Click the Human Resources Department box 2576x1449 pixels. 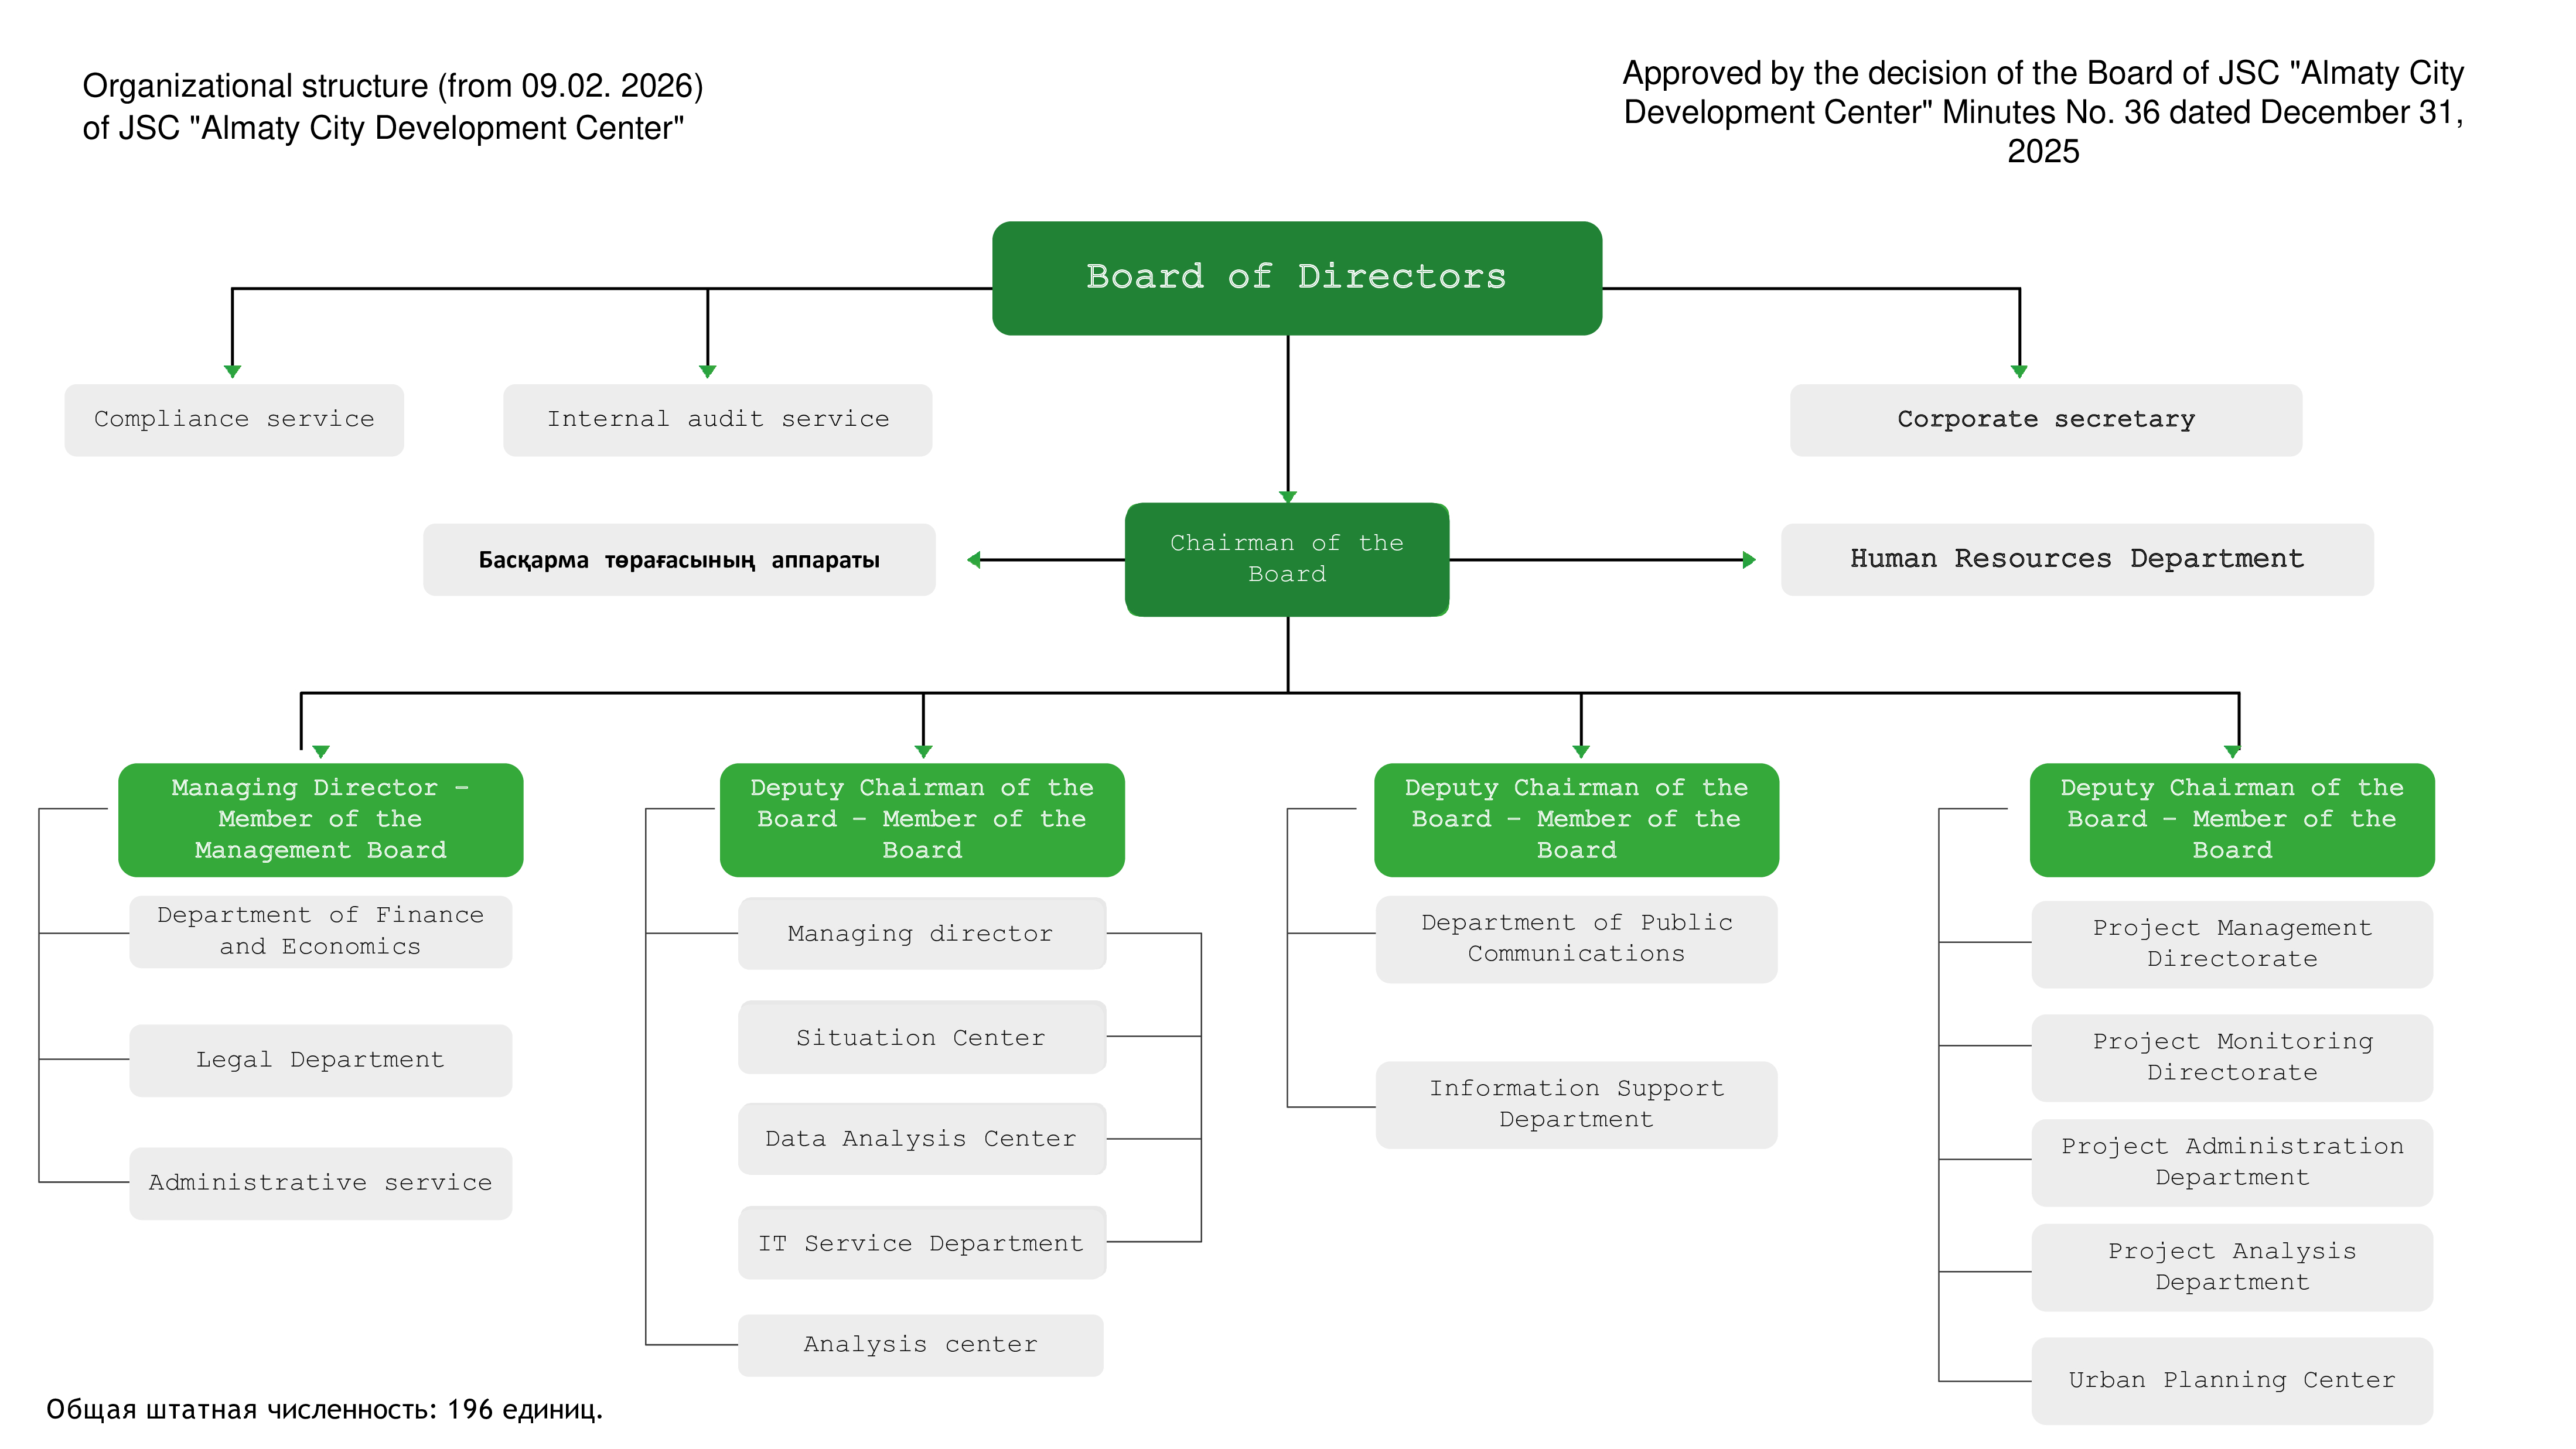point(2076,558)
